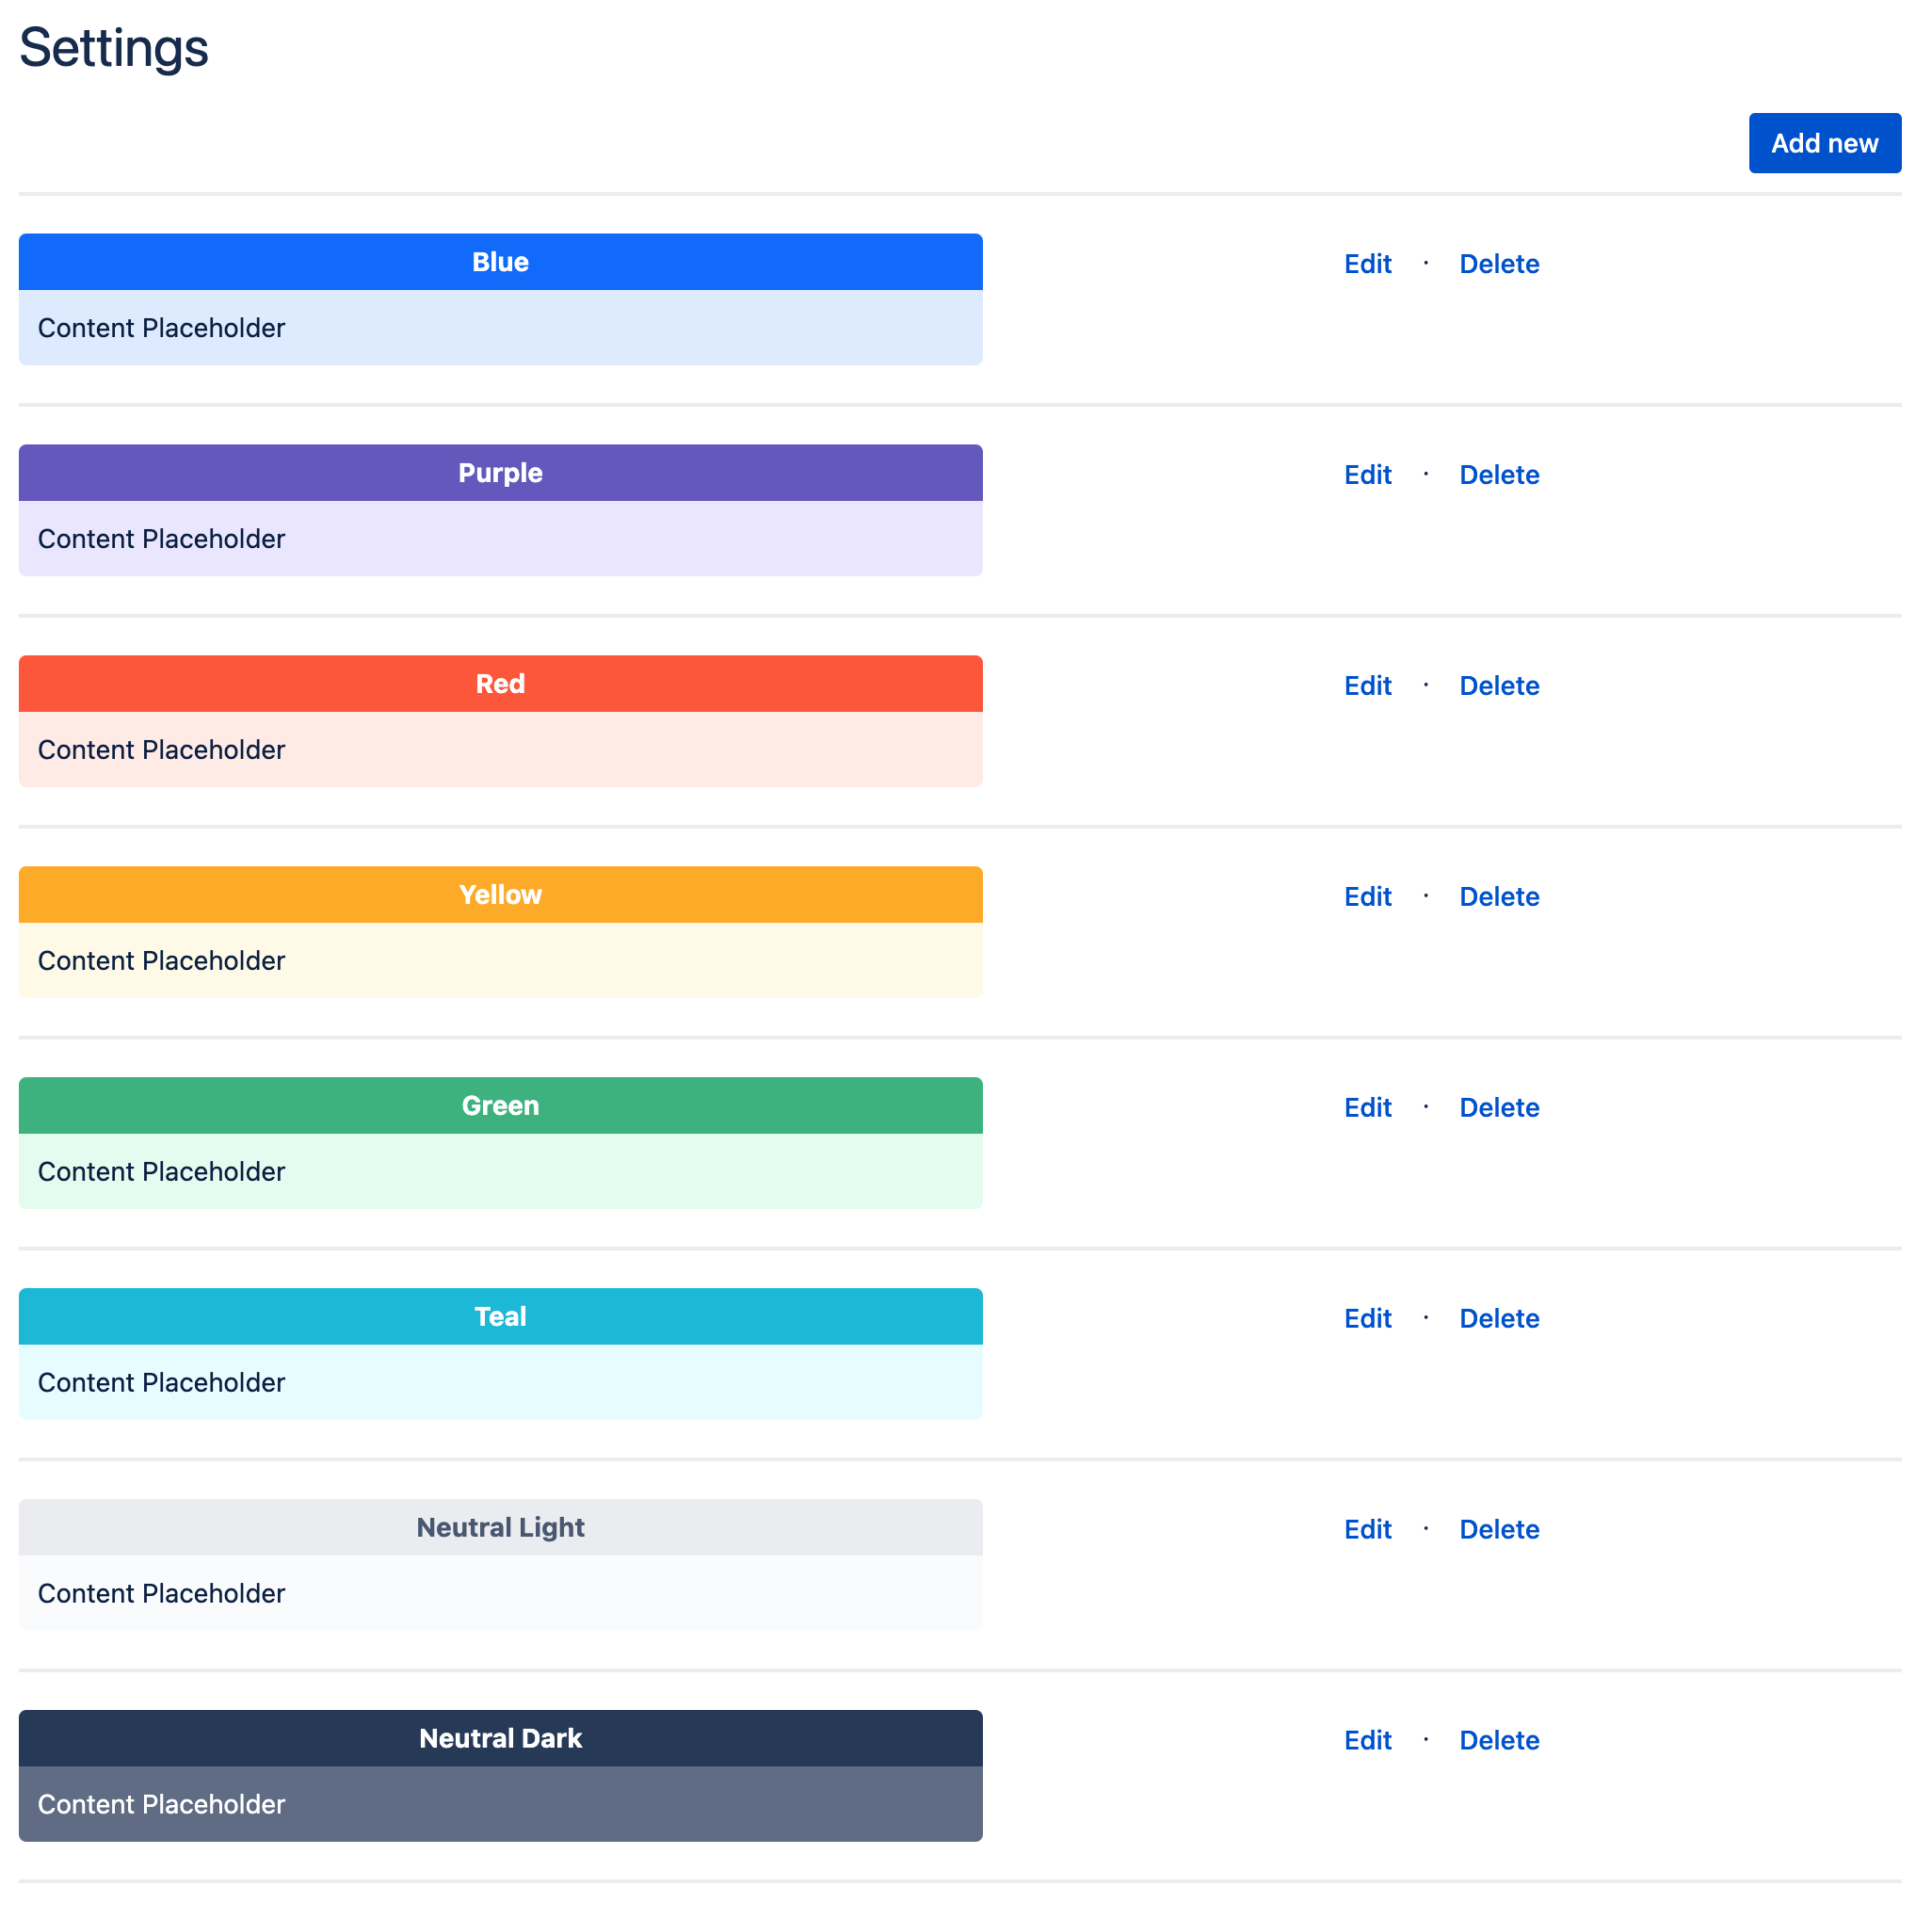Image resolution: width=1932 pixels, height=1919 pixels.
Task: Delete the Red color entry
Action: click(x=1498, y=685)
